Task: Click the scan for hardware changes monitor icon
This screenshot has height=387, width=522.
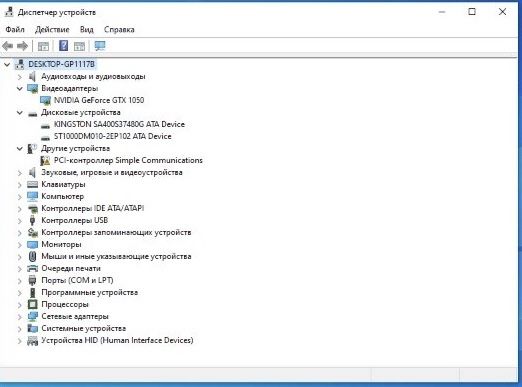Action: [100, 46]
